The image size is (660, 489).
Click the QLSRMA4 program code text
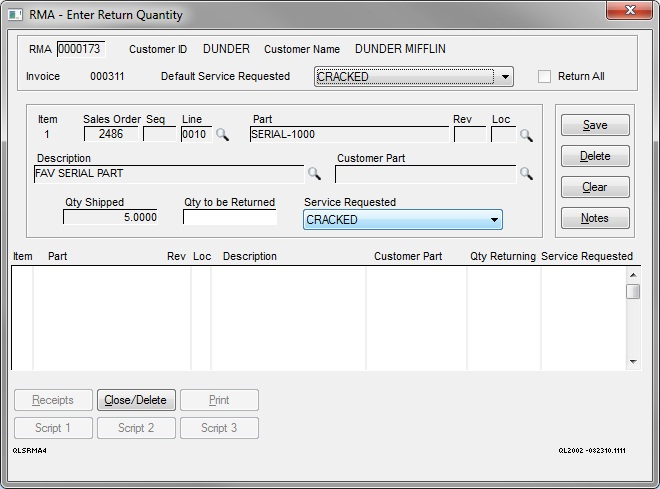point(29,450)
